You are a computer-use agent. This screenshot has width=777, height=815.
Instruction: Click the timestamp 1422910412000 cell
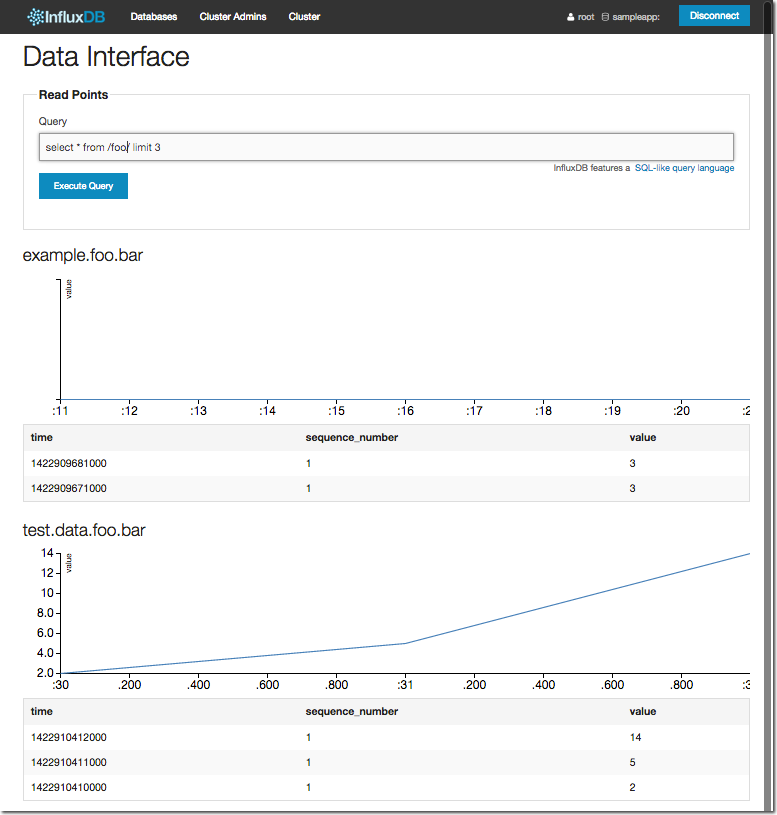pyautogui.click(x=69, y=737)
